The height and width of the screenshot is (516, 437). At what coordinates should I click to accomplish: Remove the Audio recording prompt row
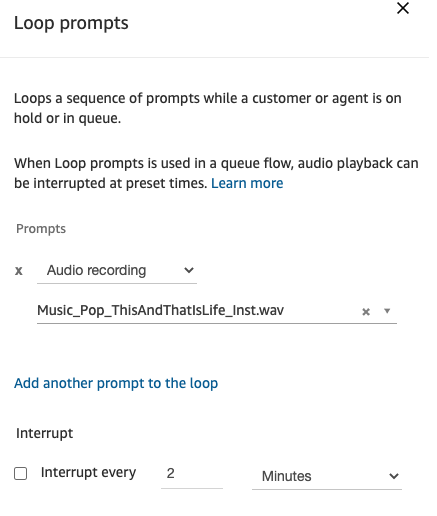19,271
